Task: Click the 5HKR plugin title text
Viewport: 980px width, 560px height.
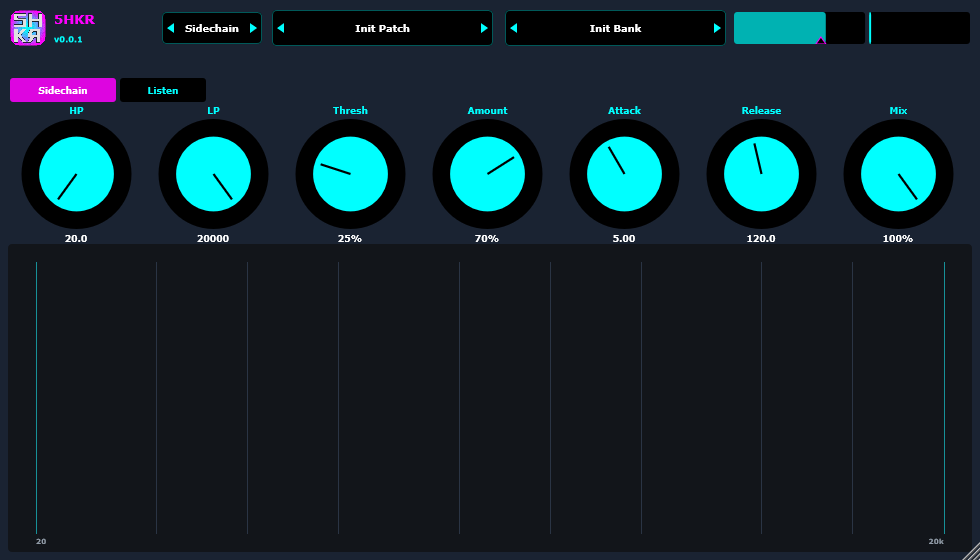Action: click(74, 19)
